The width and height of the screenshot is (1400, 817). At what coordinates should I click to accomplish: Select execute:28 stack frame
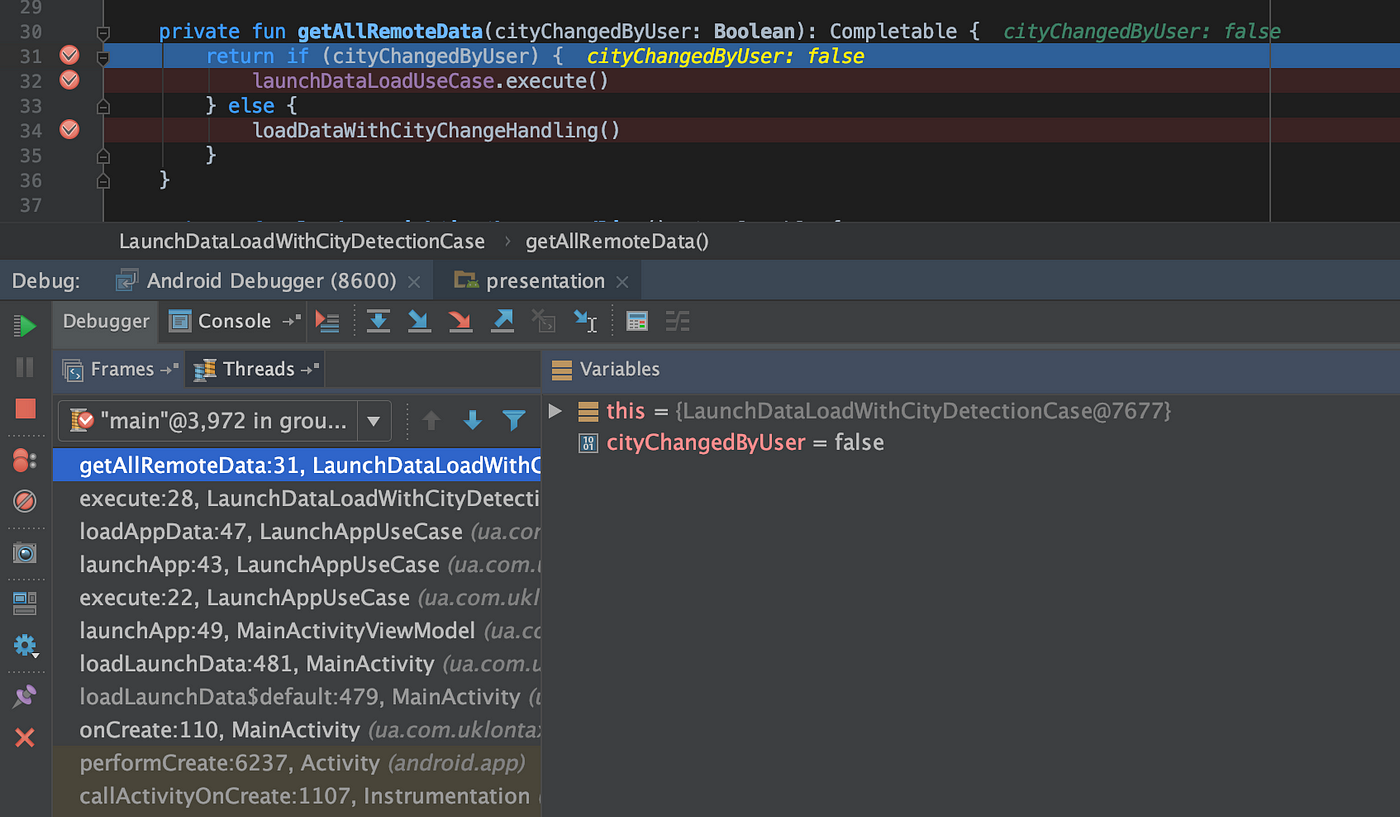[297, 498]
